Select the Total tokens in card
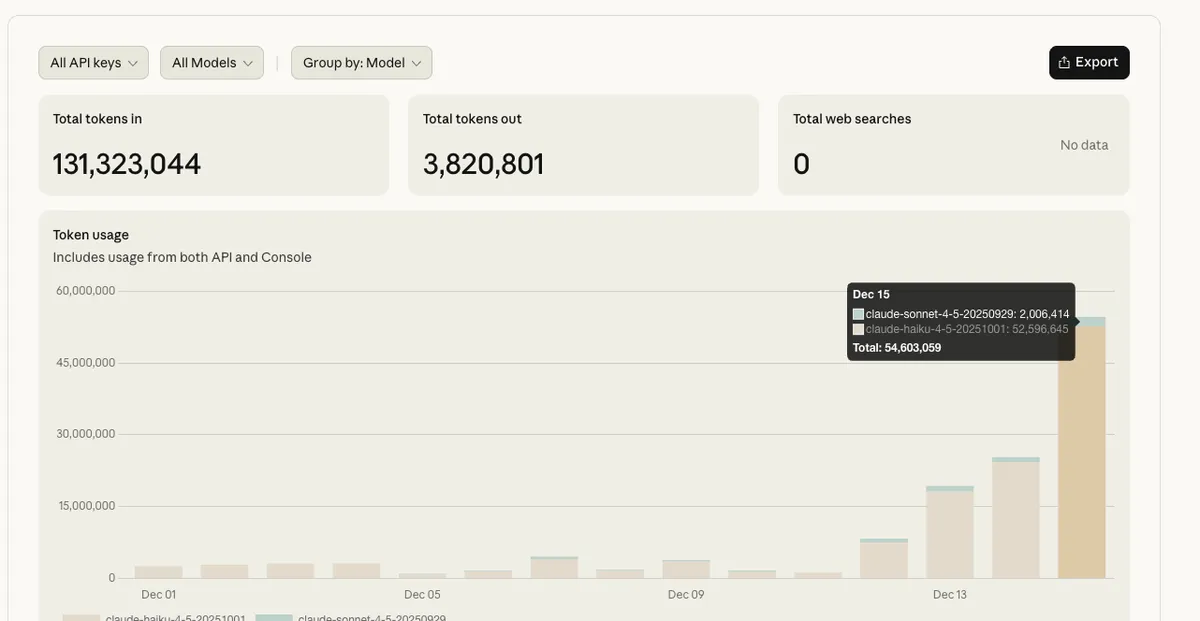This screenshot has height=621, width=1200. pyautogui.click(x=213, y=144)
